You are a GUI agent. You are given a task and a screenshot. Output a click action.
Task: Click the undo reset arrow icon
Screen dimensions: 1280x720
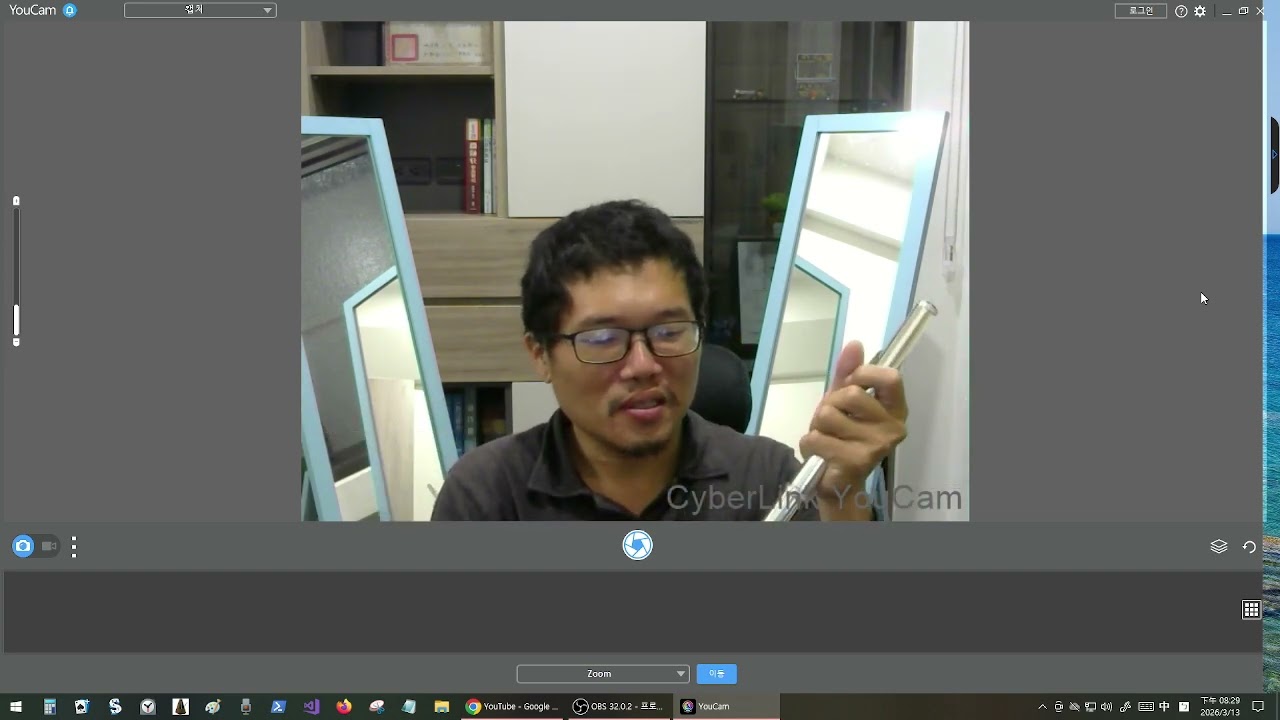1249,546
